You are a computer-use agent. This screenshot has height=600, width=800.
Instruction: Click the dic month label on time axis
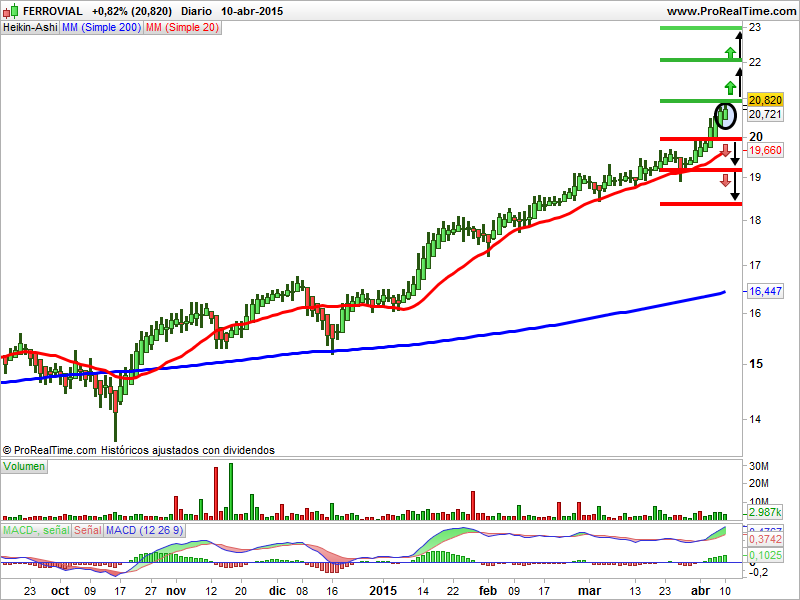277,591
